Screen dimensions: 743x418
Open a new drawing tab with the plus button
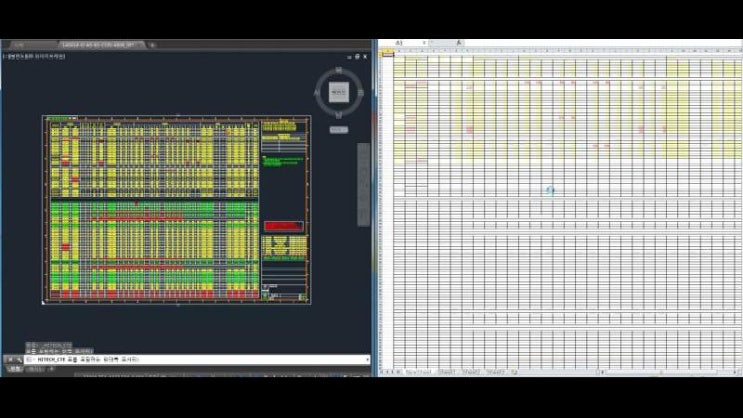click(152, 45)
